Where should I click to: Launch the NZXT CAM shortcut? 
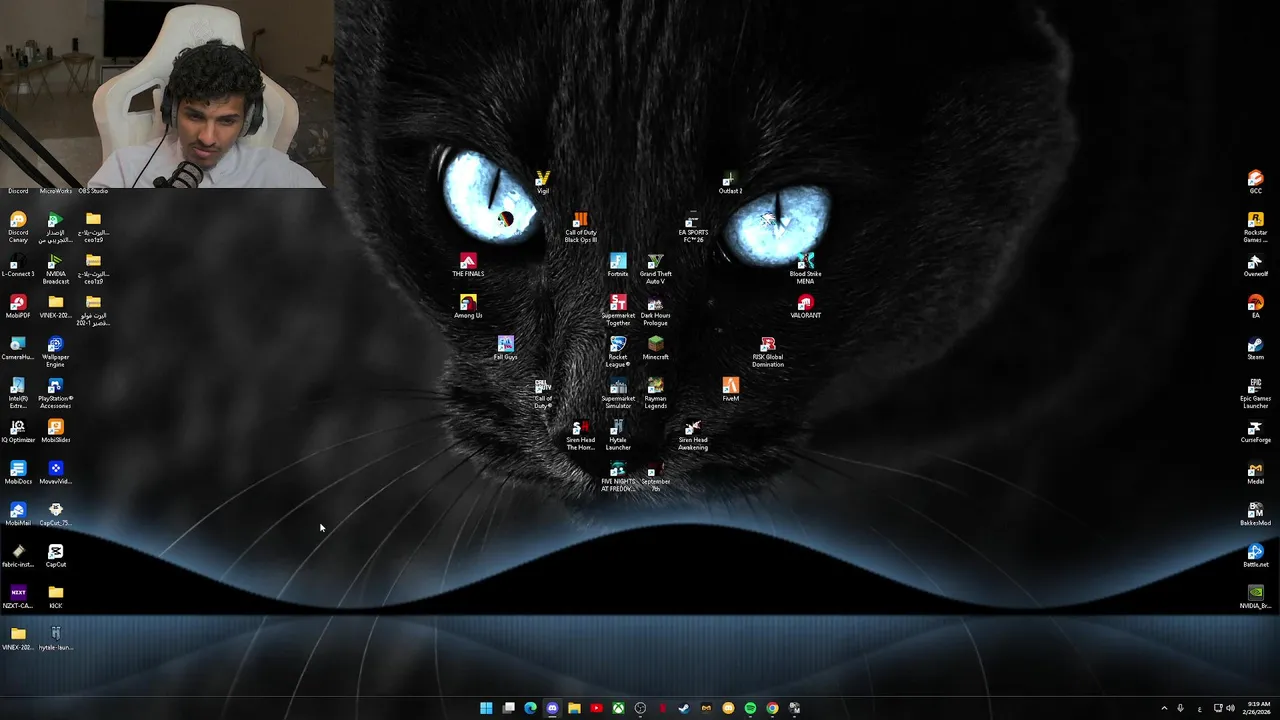[18, 598]
